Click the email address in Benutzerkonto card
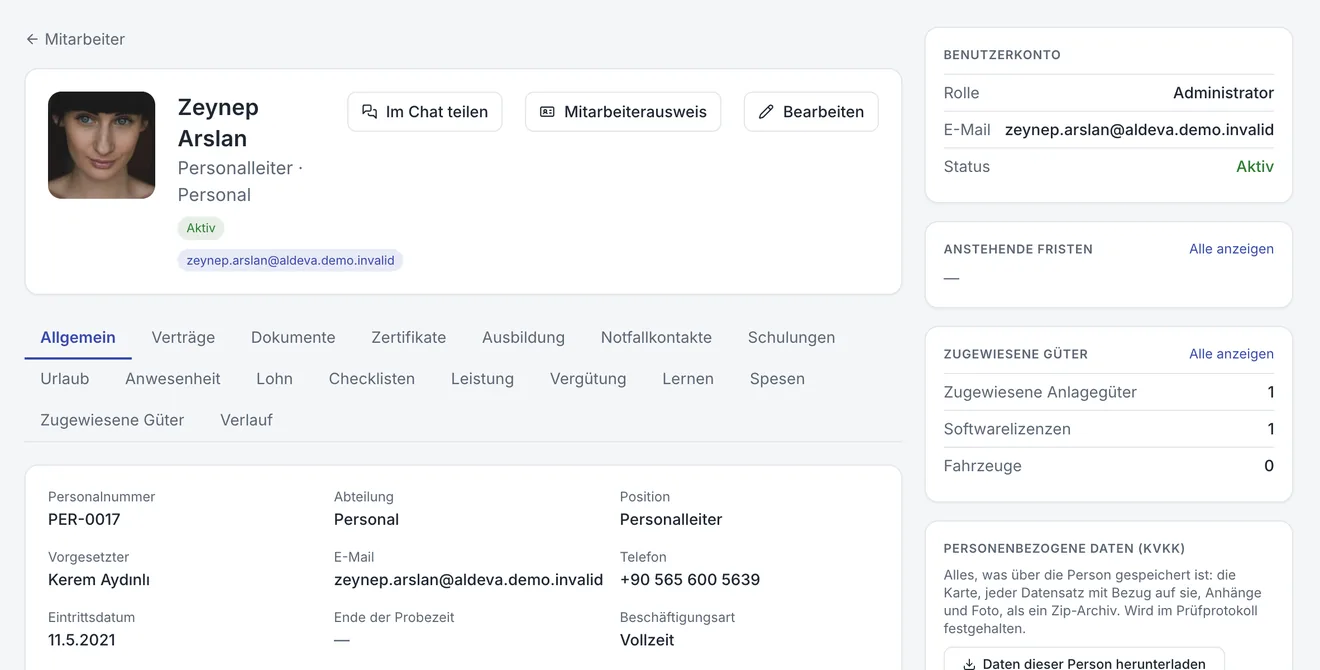Image resolution: width=1320 pixels, height=670 pixels. tap(1139, 130)
